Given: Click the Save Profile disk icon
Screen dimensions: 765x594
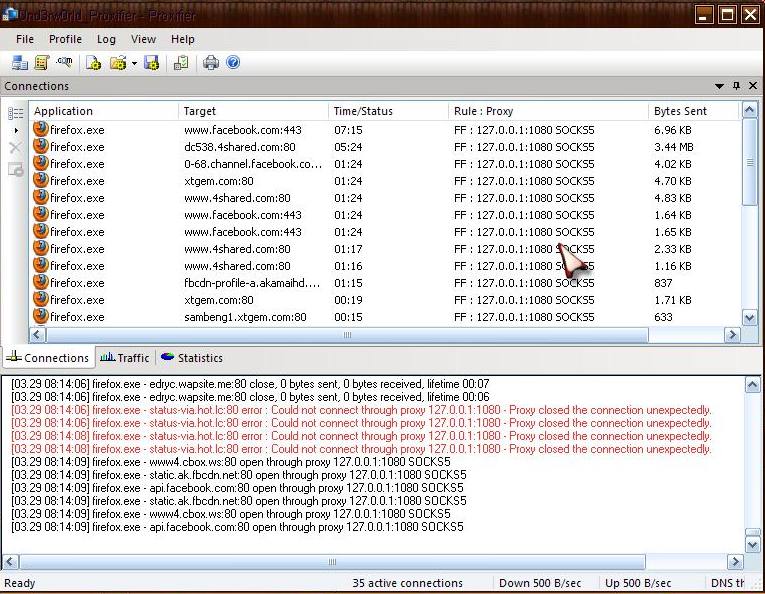Looking at the screenshot, I should [152, 63].
